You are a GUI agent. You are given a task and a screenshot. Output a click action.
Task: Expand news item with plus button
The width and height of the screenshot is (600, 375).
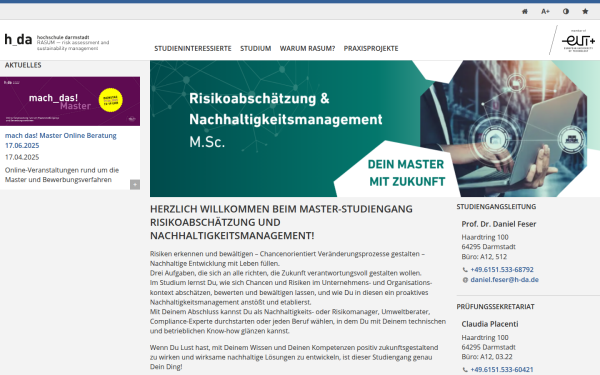135,185
